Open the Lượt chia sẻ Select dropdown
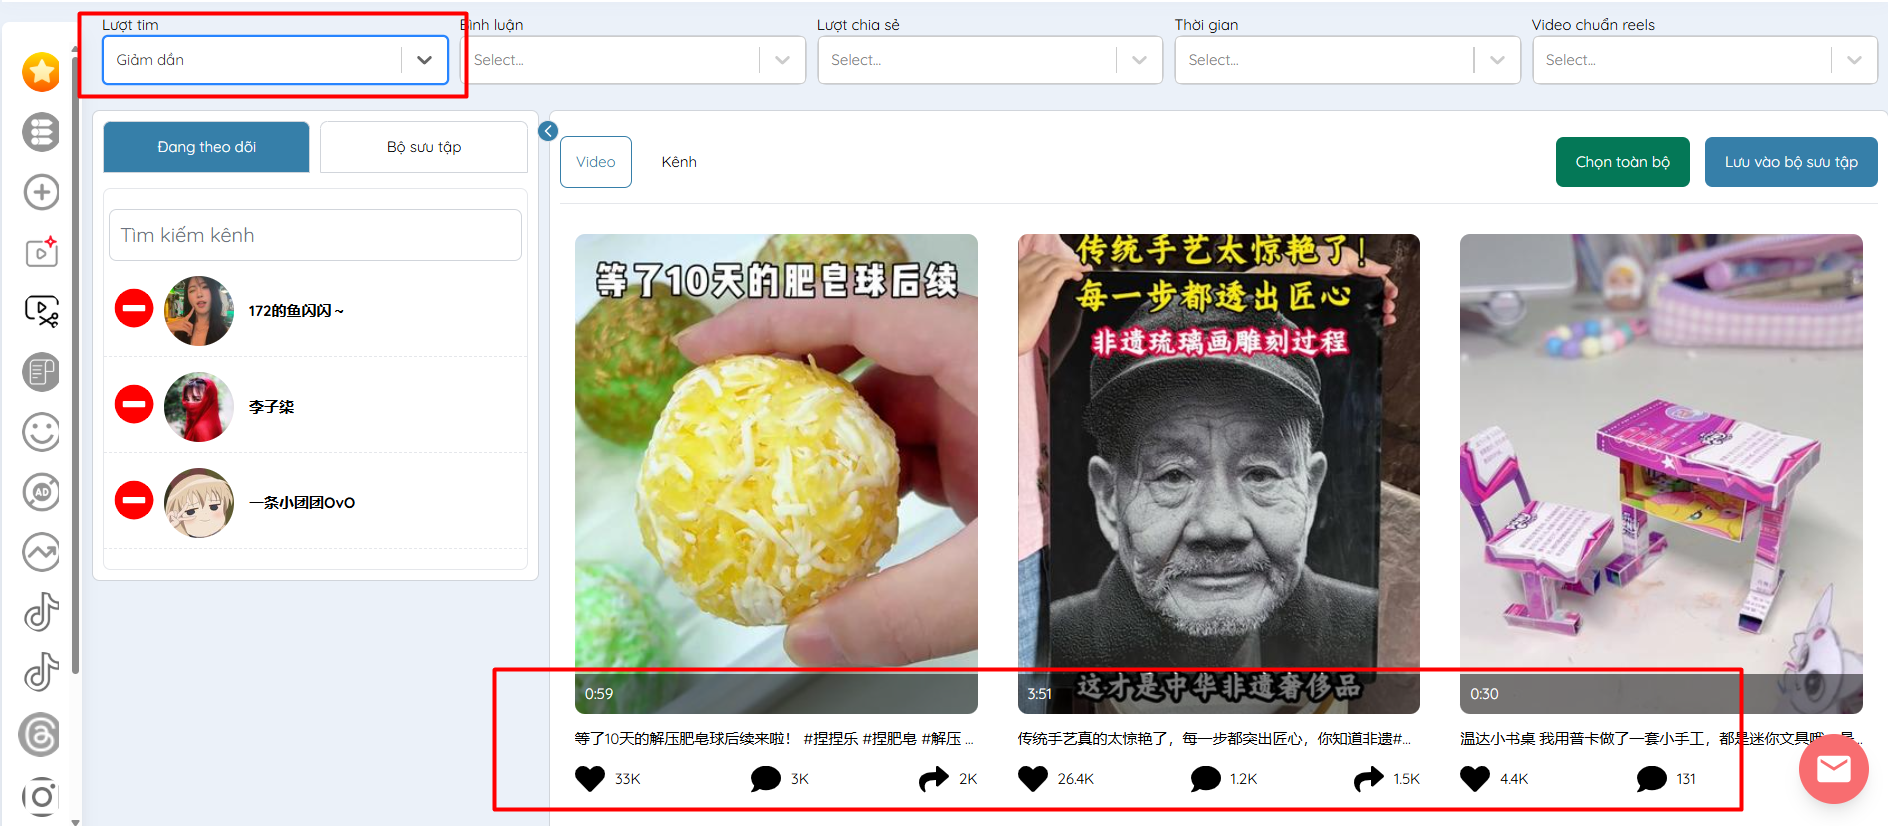This screenshot has width=1888, height=826. [990, 60]
